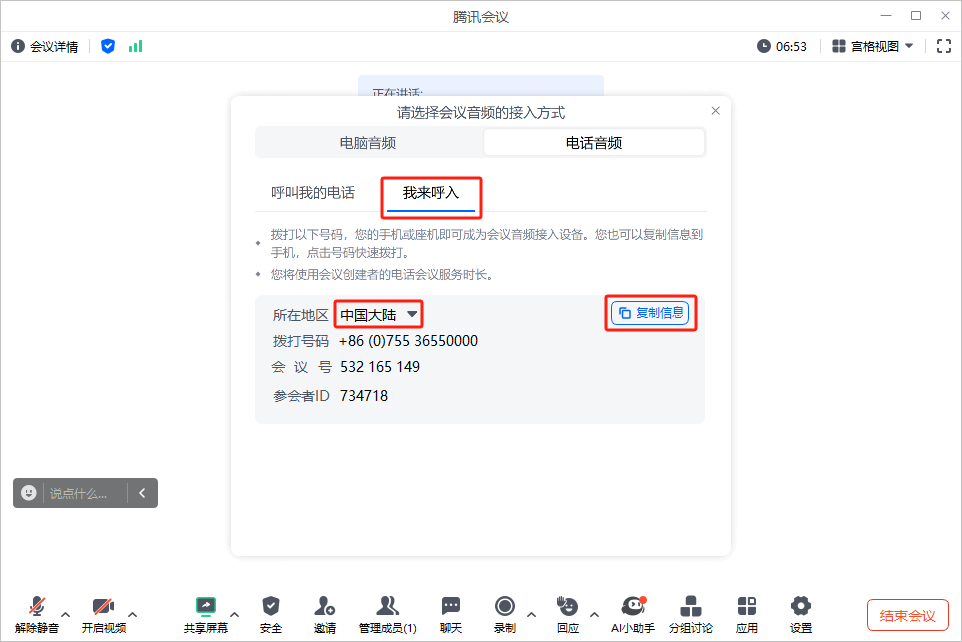Enter full screen mode
The width and height of the screenshot is (962, 642).
click(944, 46)
